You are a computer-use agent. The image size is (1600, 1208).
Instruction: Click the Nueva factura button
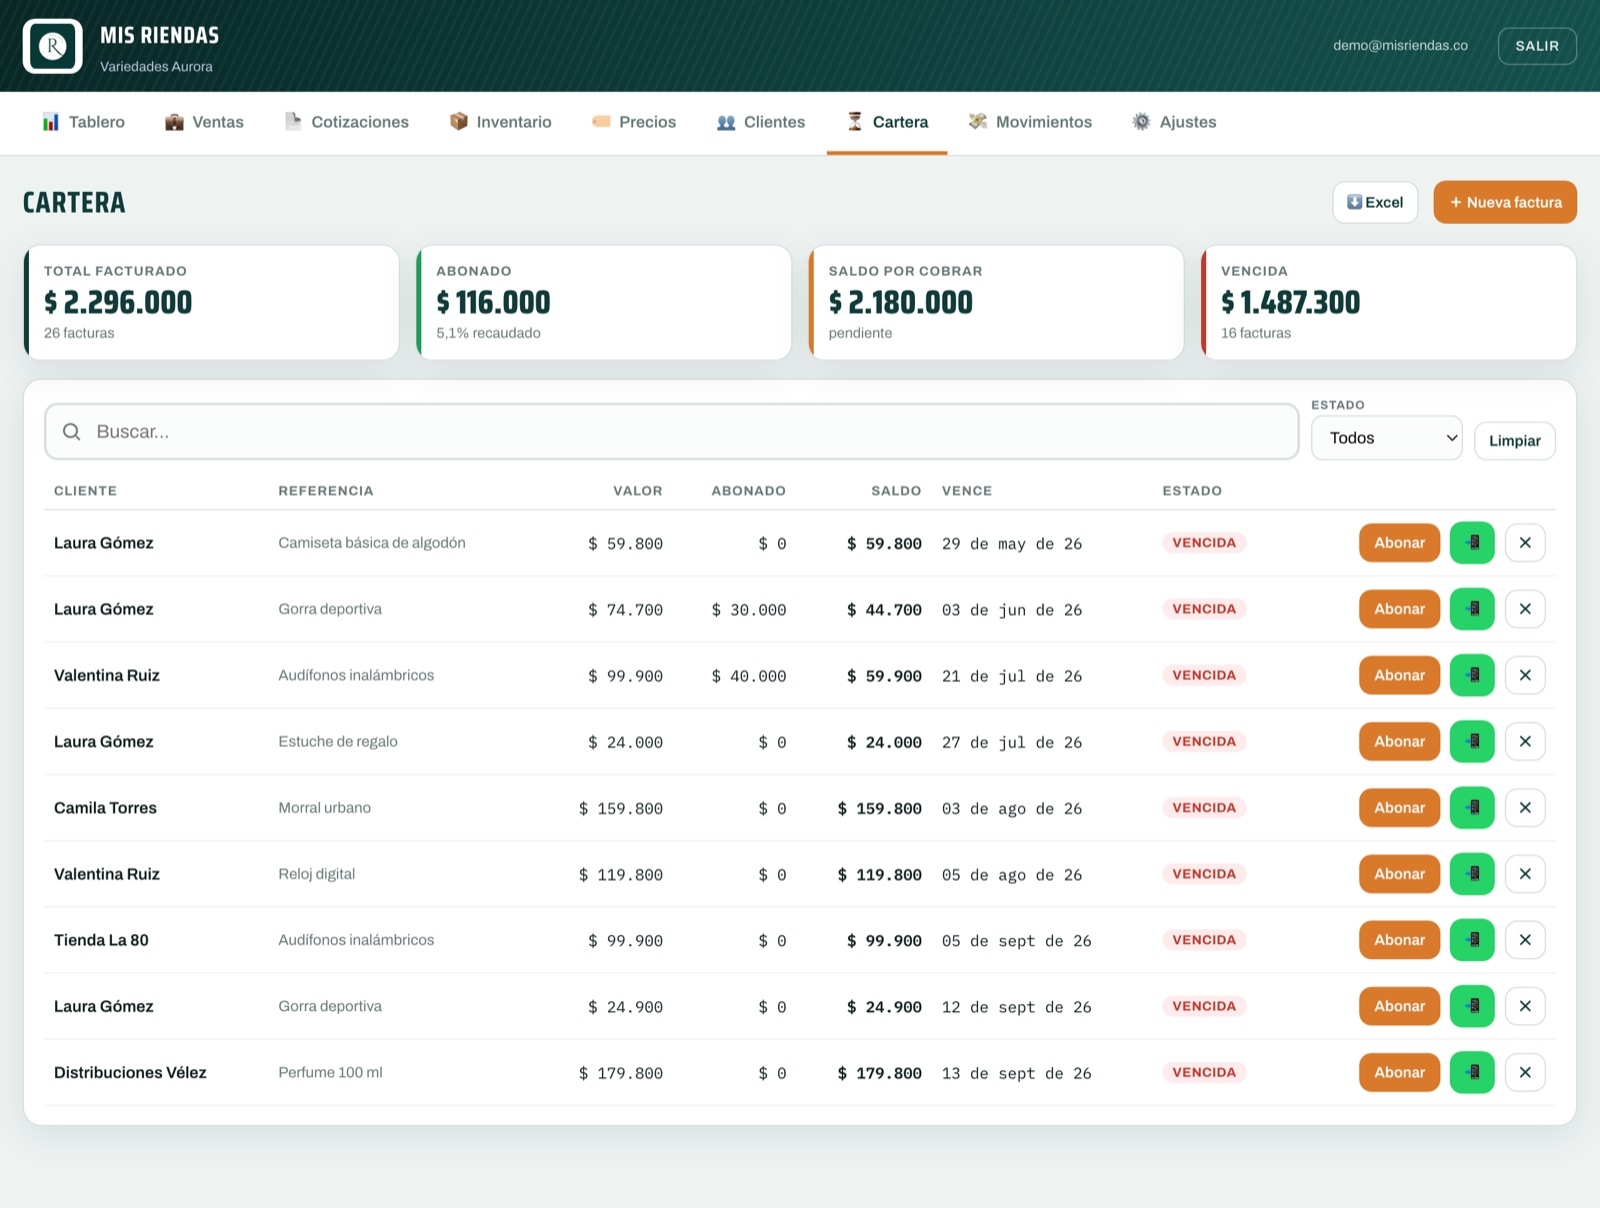point(1505,202)
